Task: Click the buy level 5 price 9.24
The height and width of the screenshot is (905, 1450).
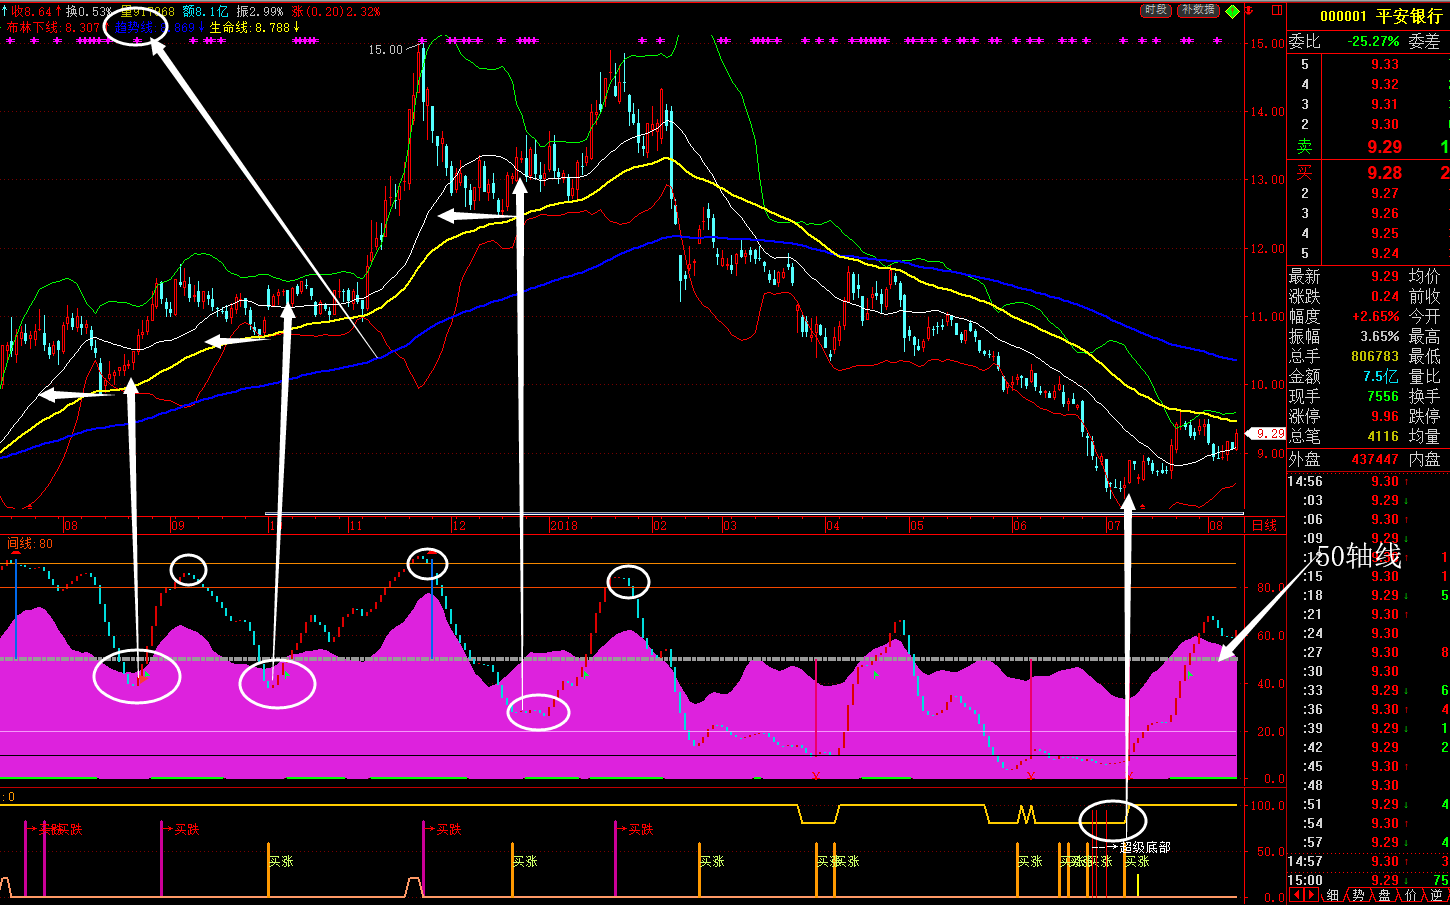Action: [x=1385, y=253]
